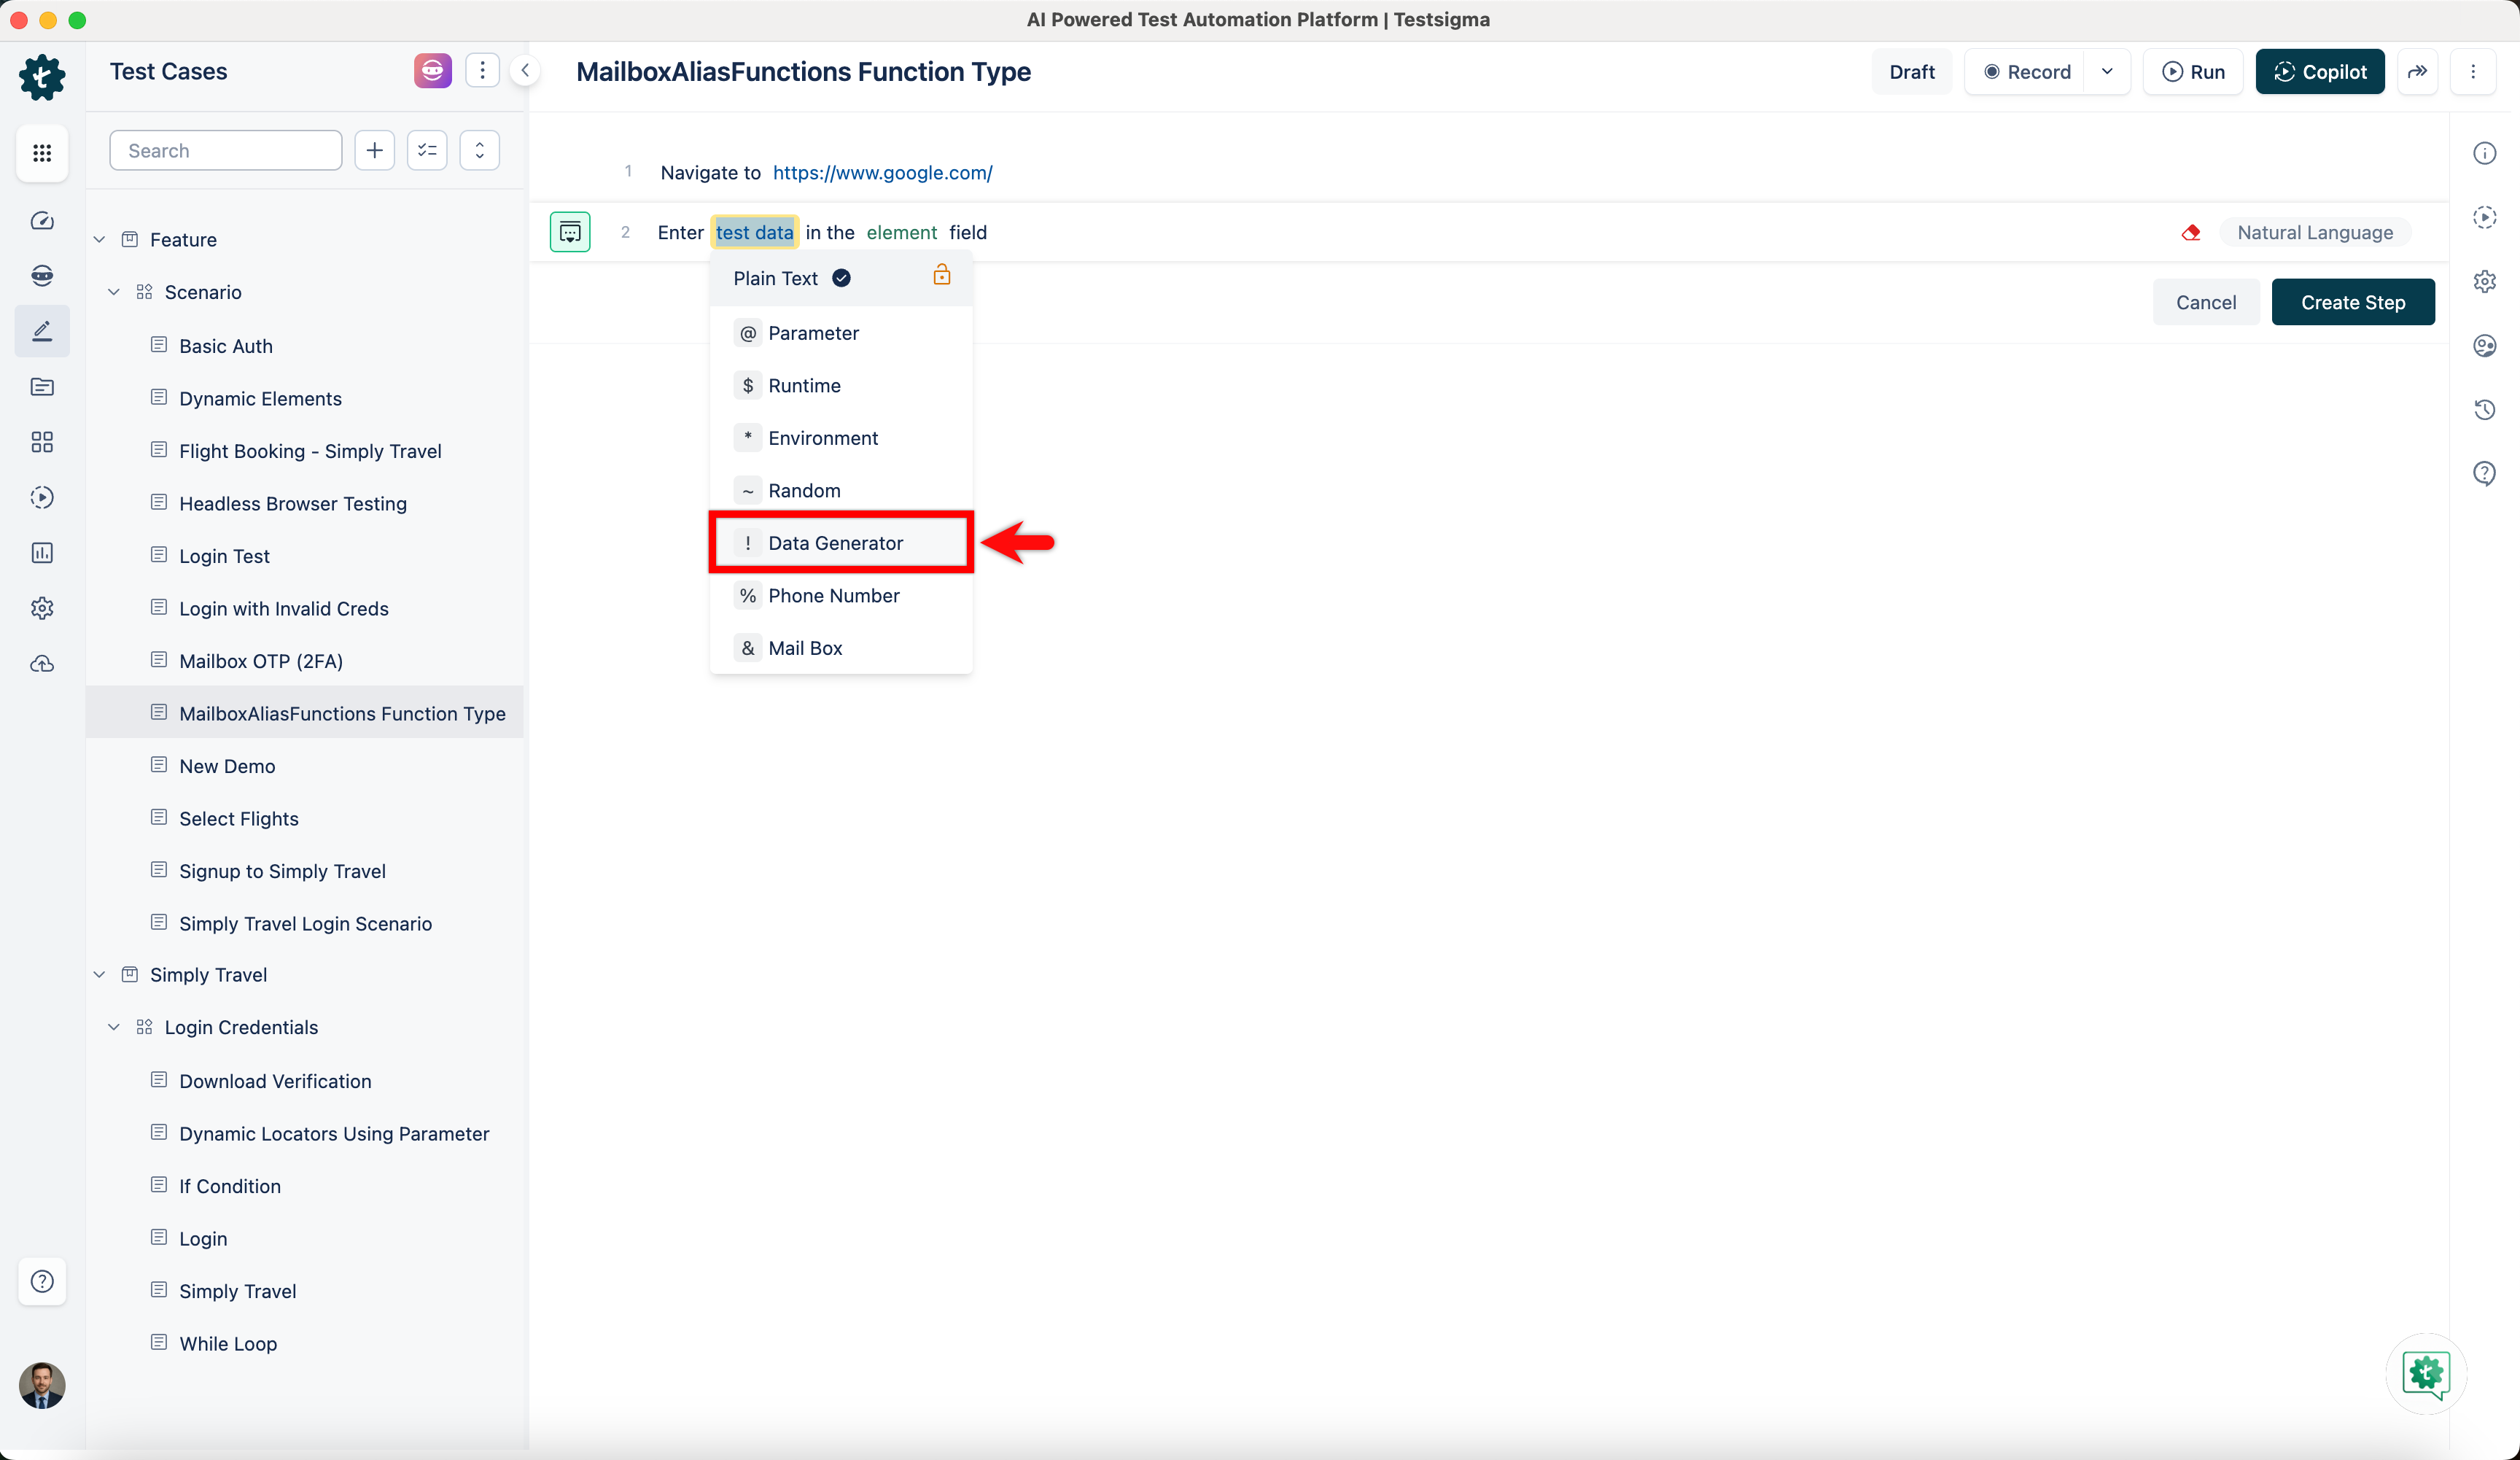Click the Create Step button
Screen dimensions: 2520x1460
tap(2352, 303)
